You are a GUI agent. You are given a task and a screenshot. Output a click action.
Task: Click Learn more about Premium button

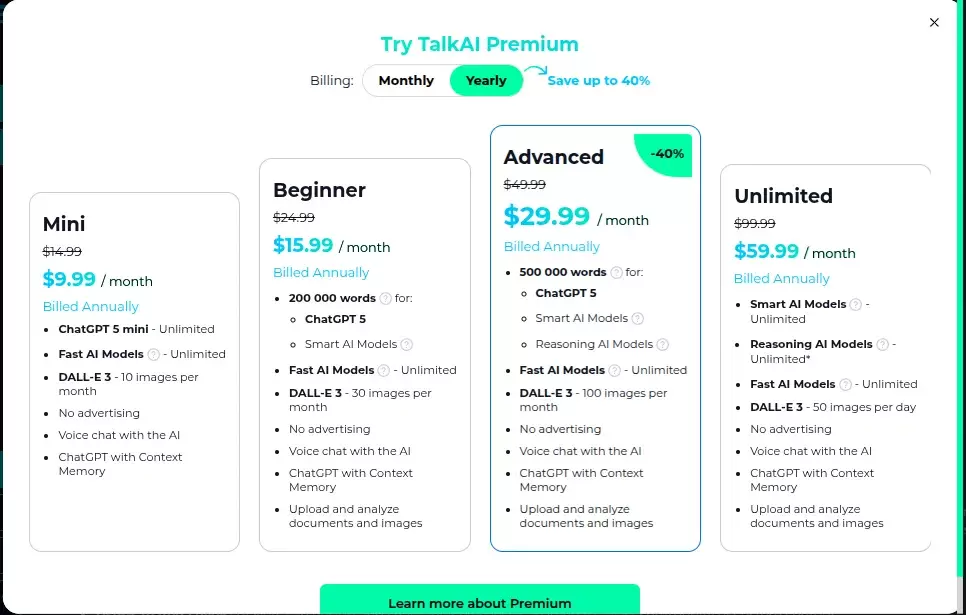(480, 603)
